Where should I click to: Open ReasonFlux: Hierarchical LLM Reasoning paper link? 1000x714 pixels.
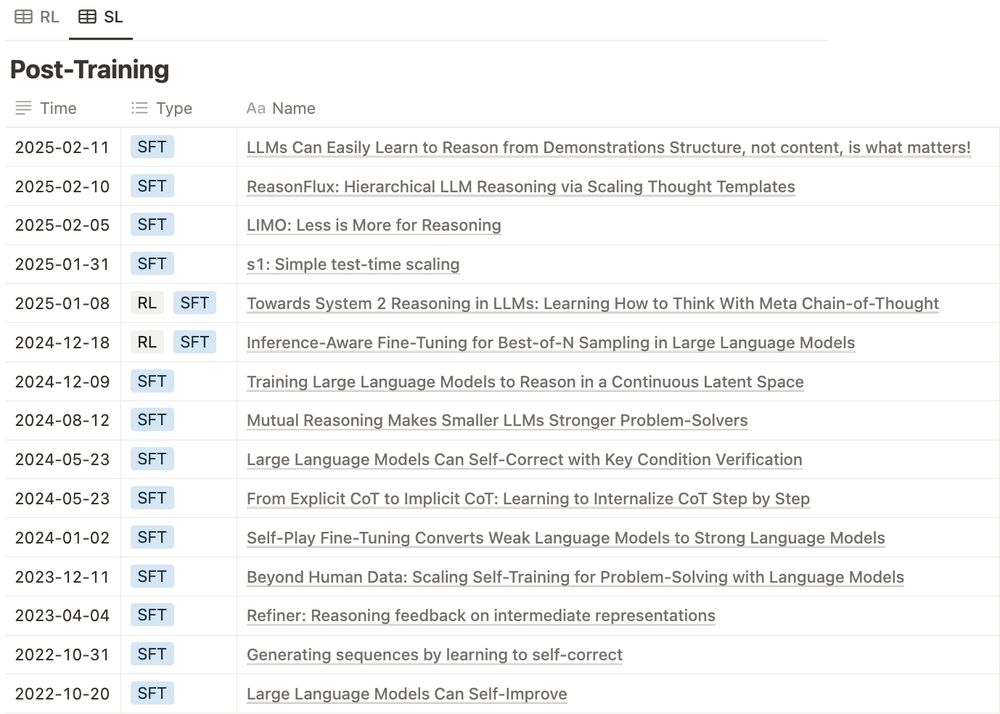(x=520, y=186)
